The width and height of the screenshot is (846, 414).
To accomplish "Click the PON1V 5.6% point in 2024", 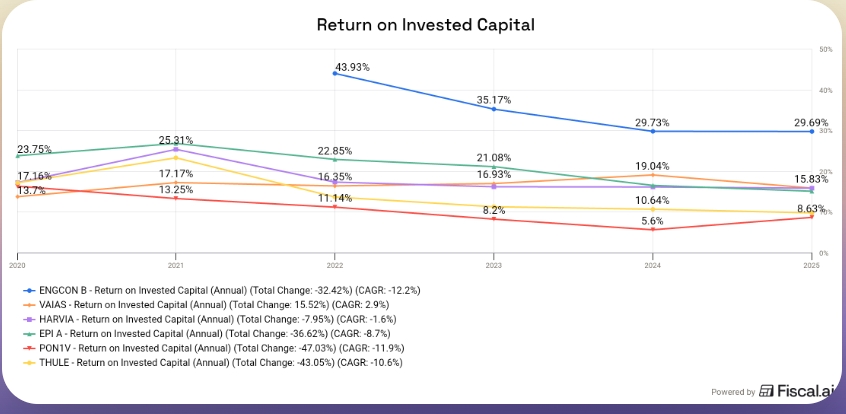I will 652,229.
